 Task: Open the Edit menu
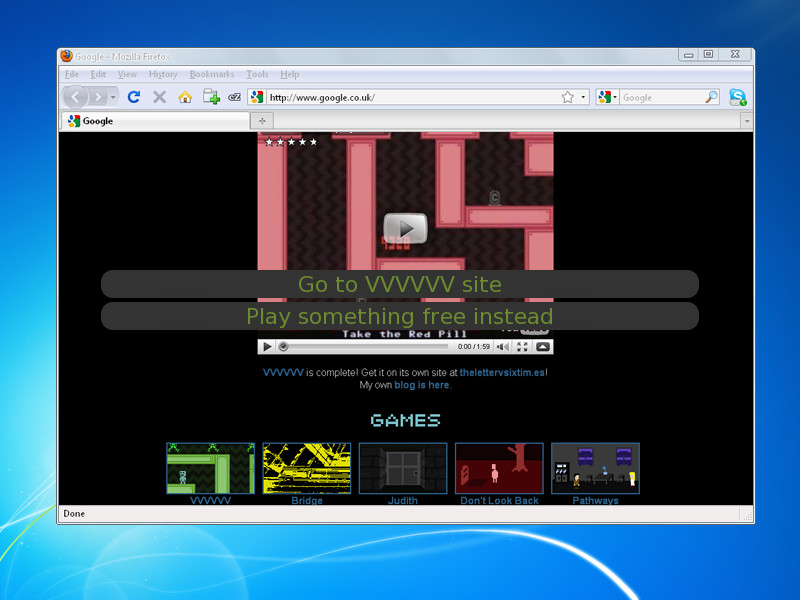(98, 74)
